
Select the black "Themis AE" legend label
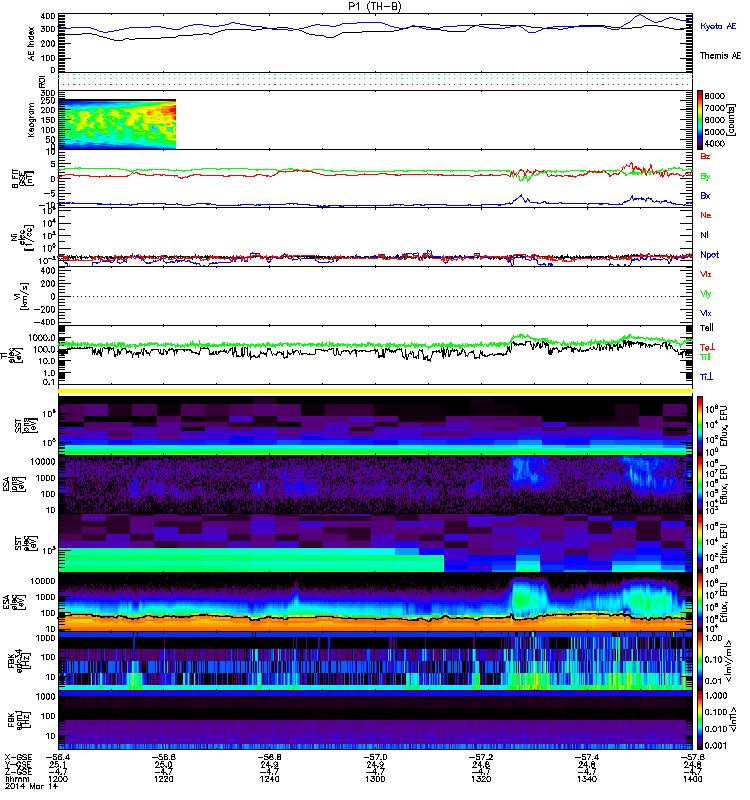click(x=720, y=56)
